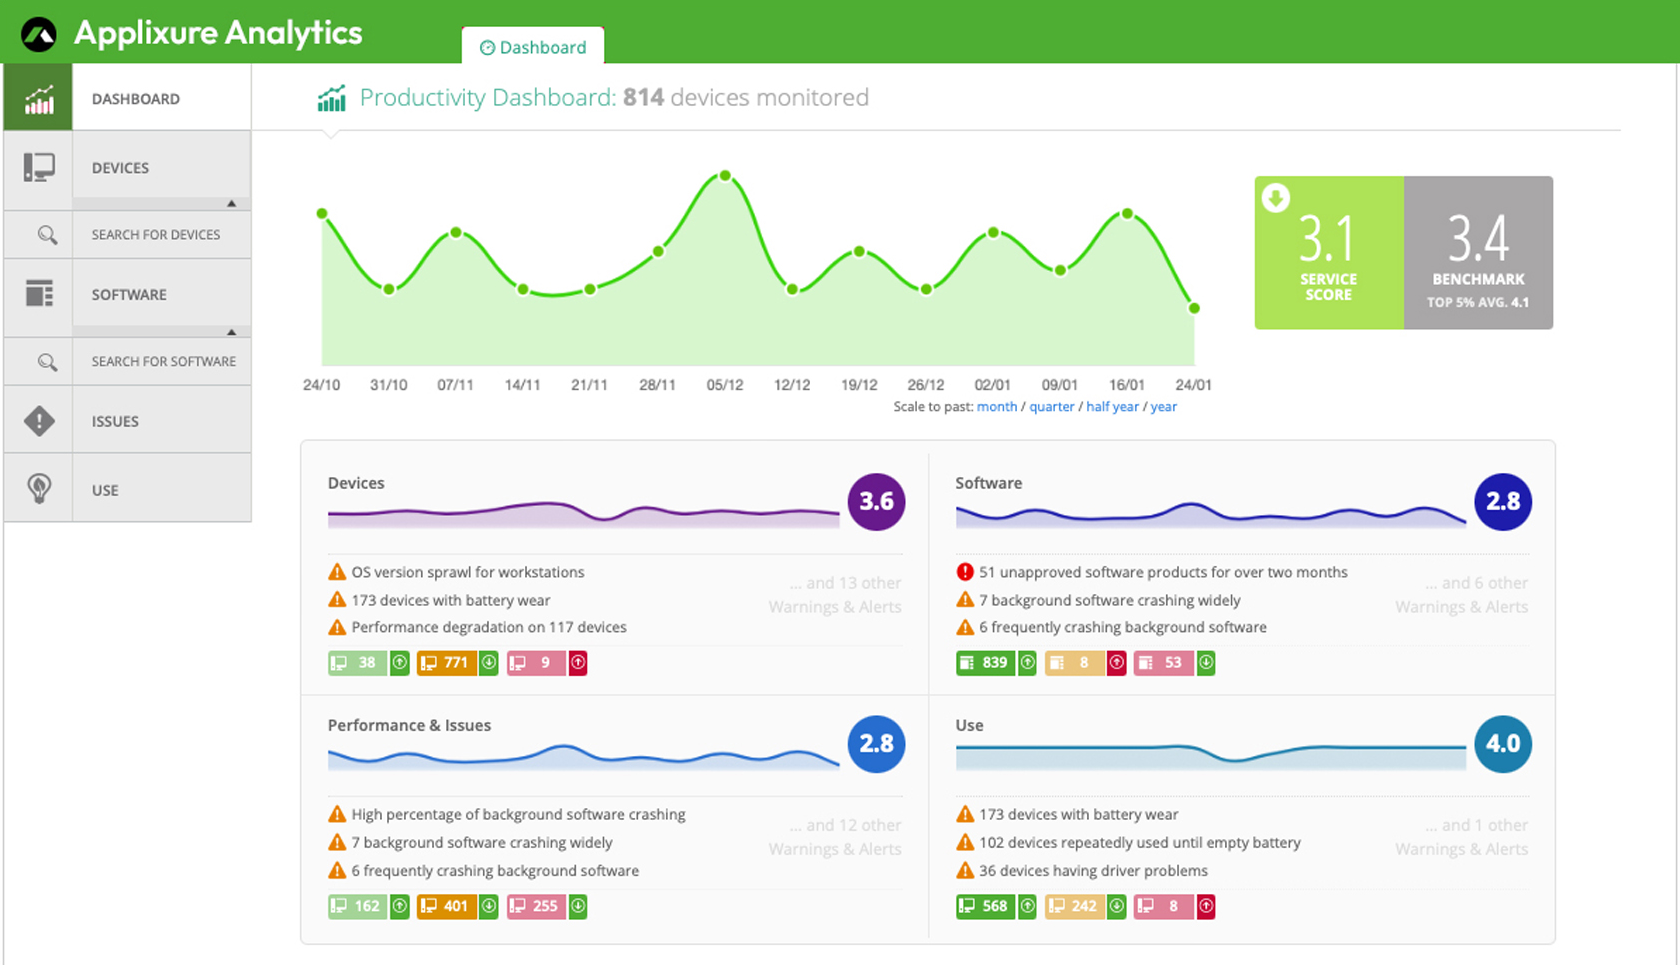The width and height of the screenshot is (1680, 965).
Task: Click Devices orange badge showing 771
Action: pyautogui.click(x=447, y=663)
